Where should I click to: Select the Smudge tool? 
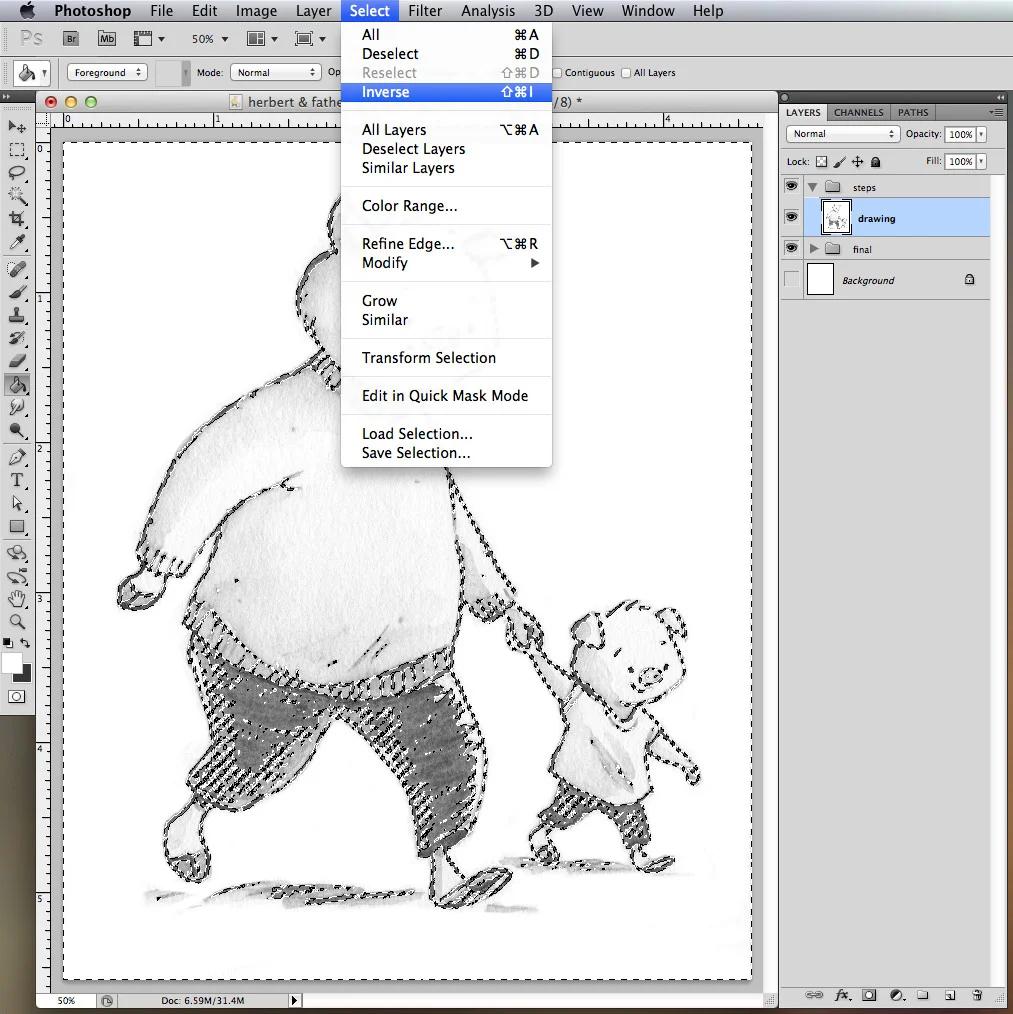click(x=17, y=407)
